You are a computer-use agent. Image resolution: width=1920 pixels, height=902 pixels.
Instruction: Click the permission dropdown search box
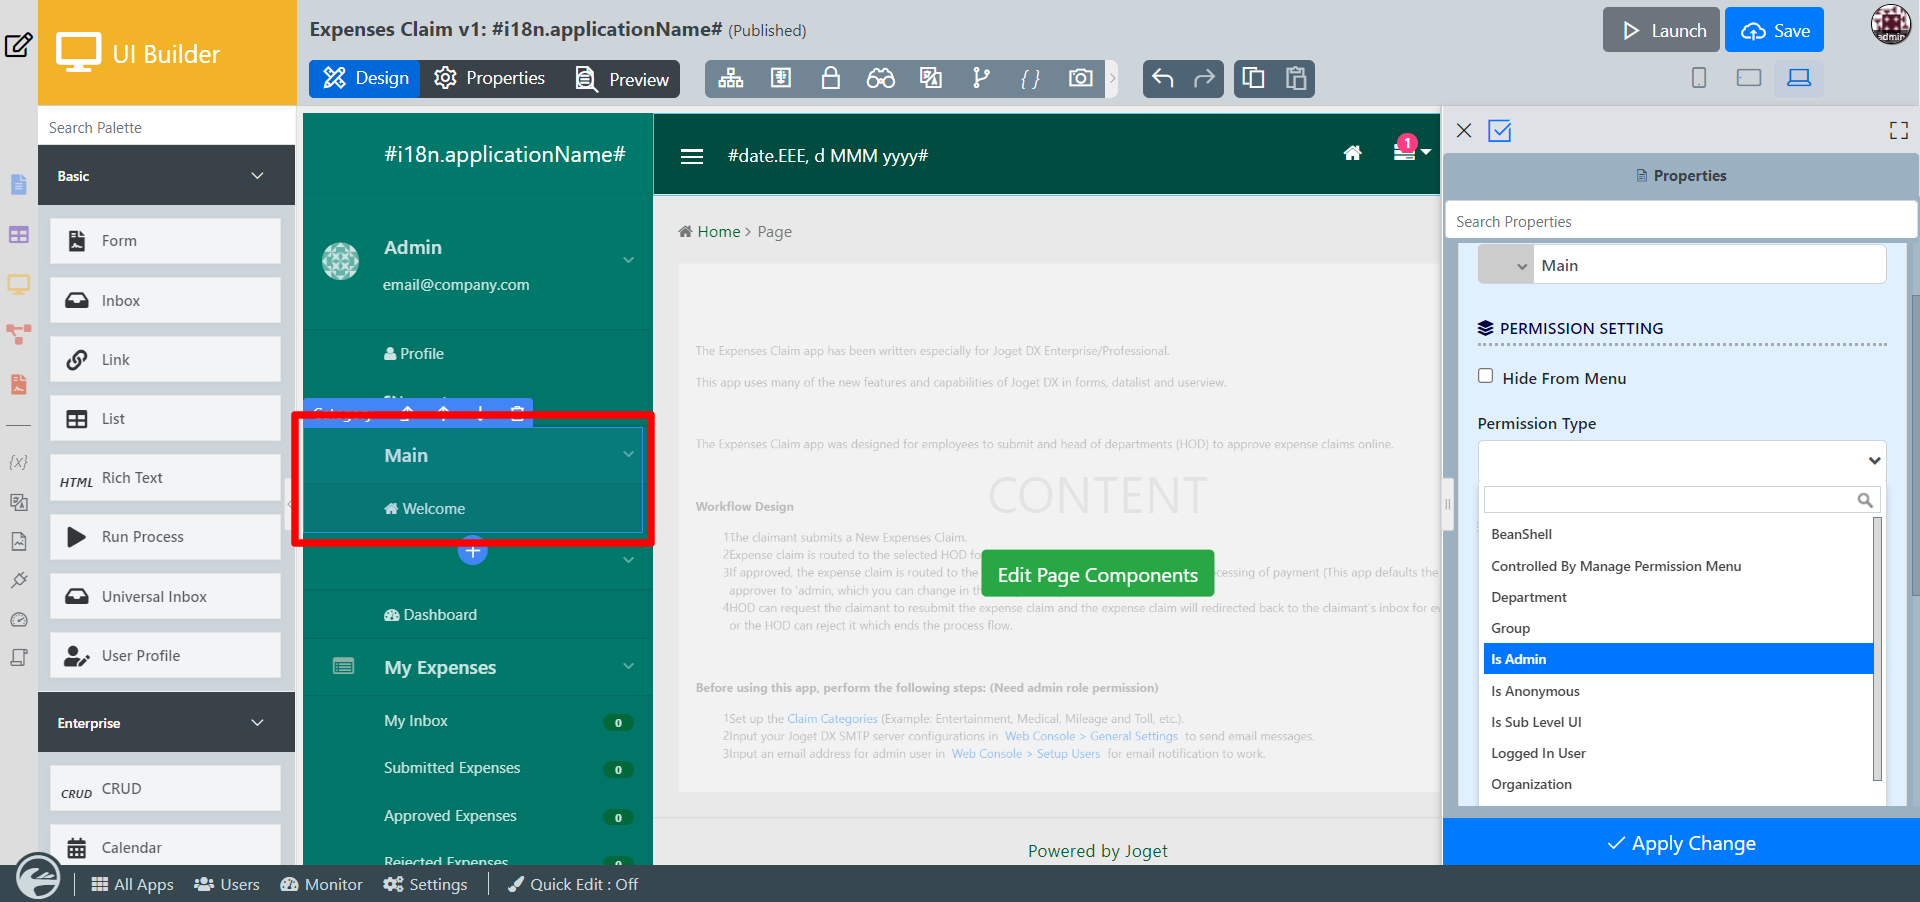[1682, 499]
